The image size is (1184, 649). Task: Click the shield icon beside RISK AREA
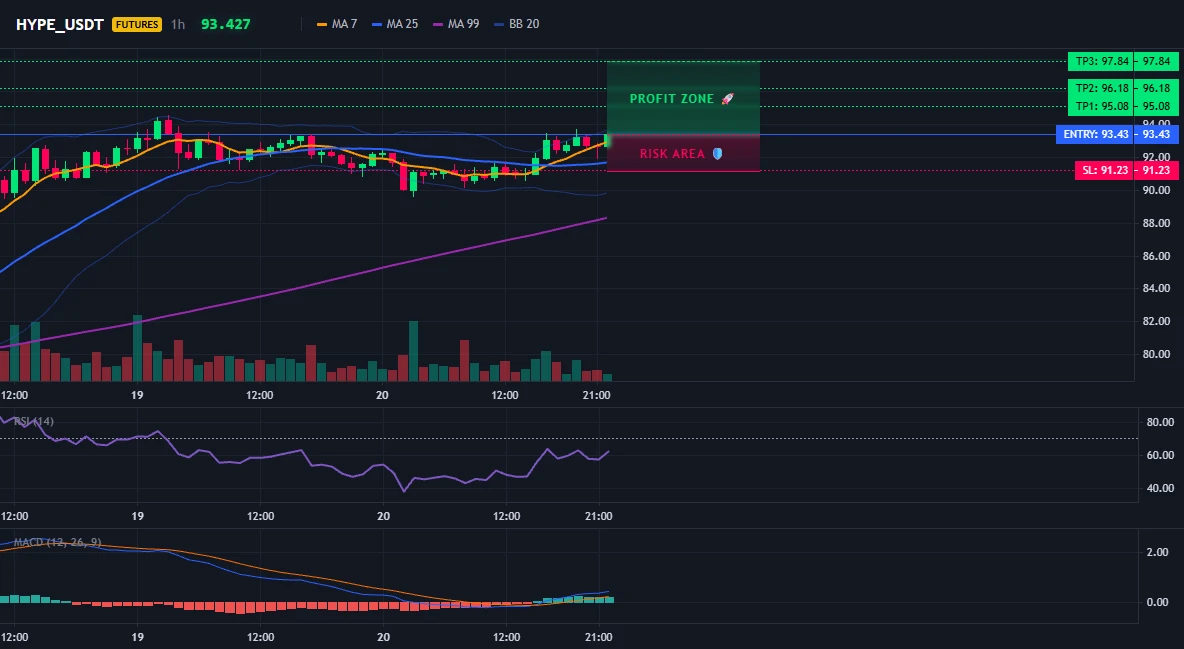[717, 154]
